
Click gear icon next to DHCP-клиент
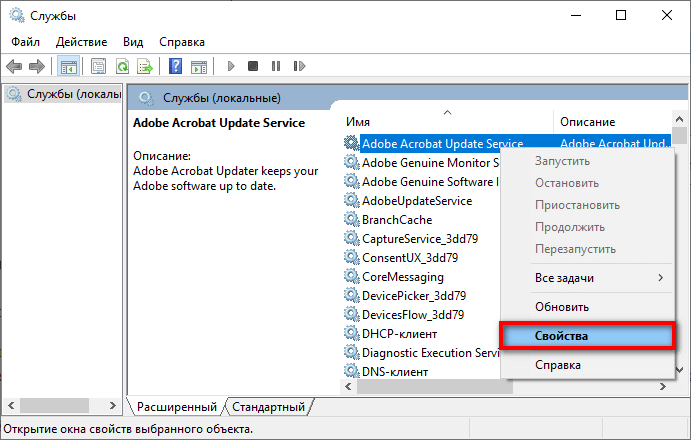pyautogui.click(x=351, y=333)
